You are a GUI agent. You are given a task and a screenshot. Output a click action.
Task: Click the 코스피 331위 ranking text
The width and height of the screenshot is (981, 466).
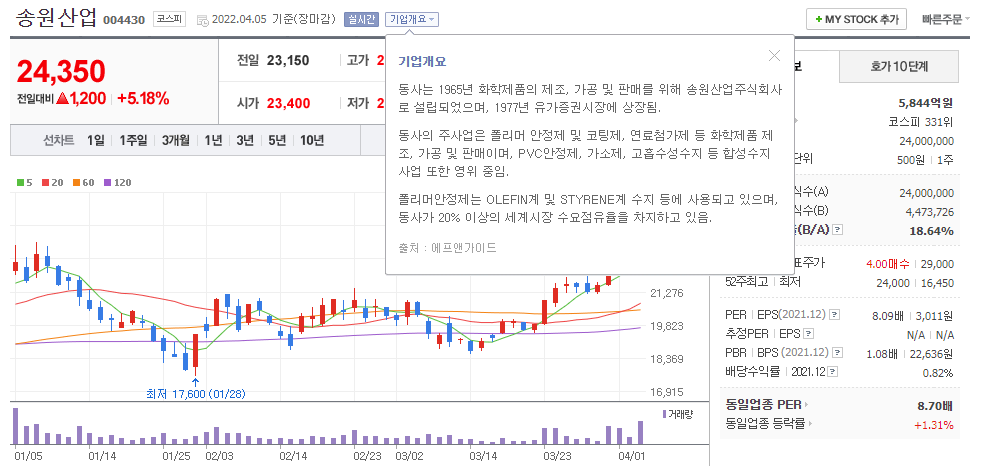[x=921, y=121]
